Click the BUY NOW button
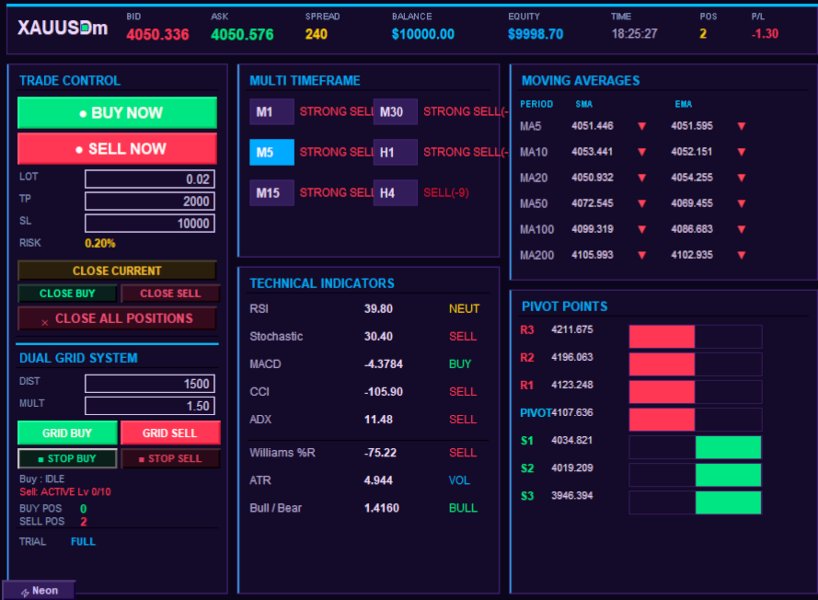This screenshot has height=600, width=818. (x=117, y=113)
